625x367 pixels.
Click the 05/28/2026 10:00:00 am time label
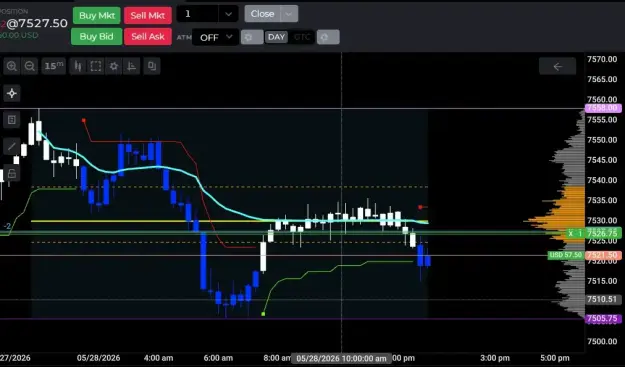(341, 358)
